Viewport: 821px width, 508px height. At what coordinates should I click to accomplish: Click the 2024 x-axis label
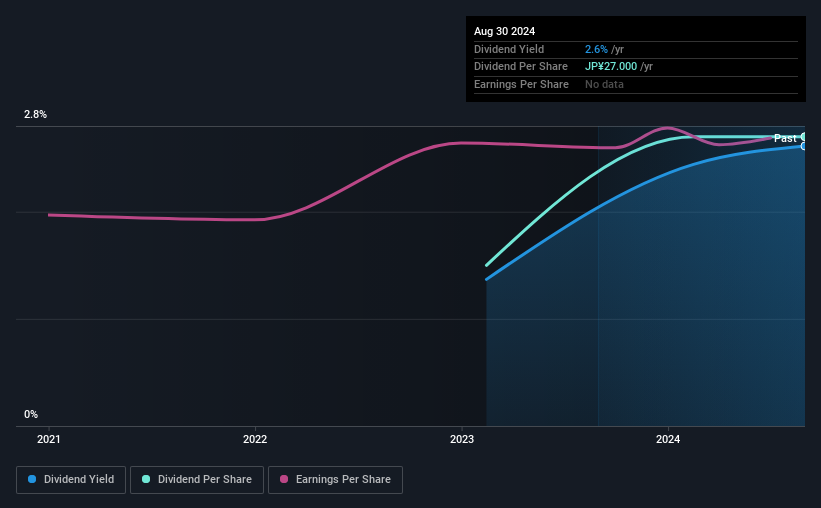pos(668,439)
